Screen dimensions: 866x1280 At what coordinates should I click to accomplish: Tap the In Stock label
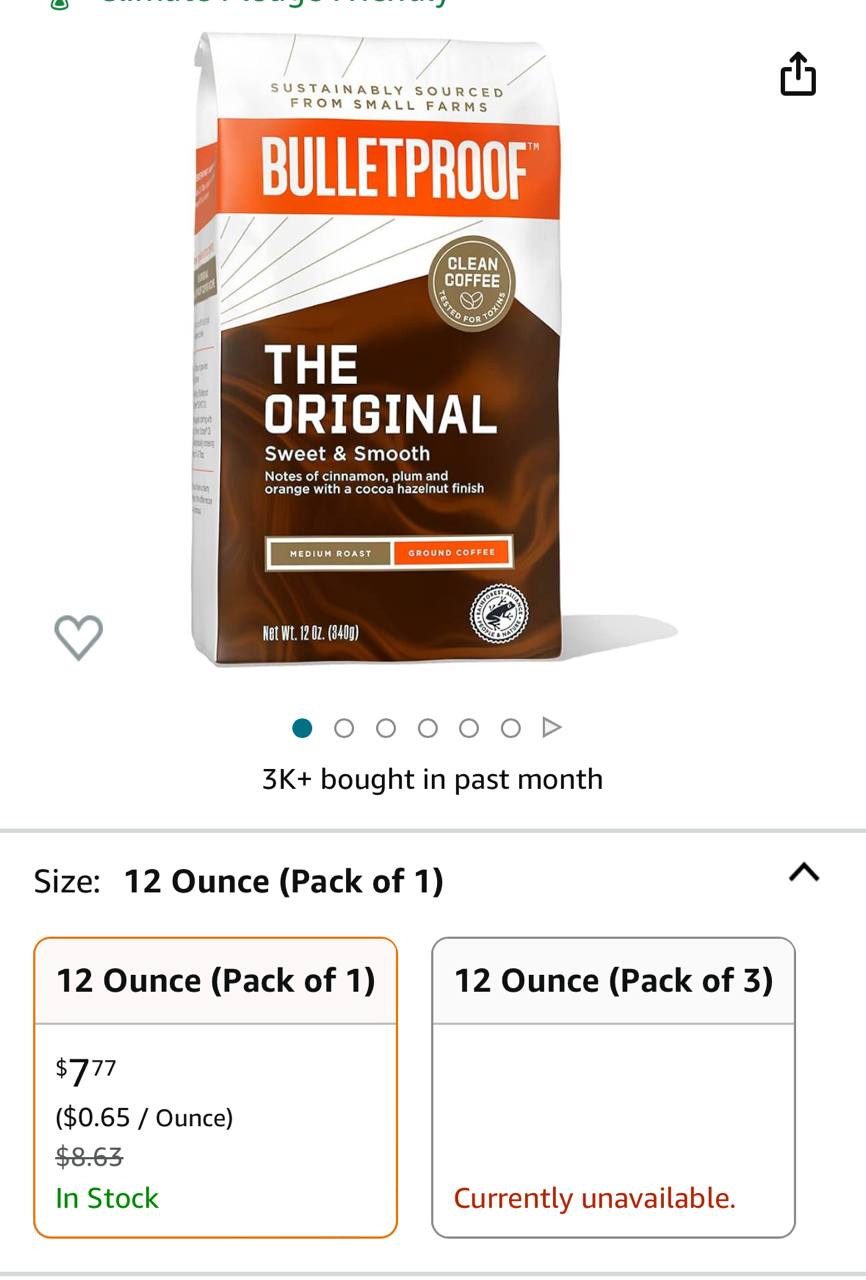(107, 1198)
